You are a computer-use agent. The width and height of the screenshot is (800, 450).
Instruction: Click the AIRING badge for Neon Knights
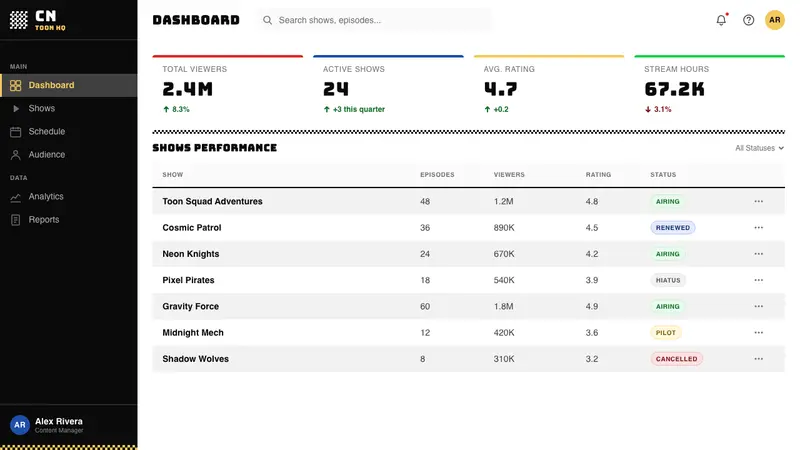tap(667, 254)
